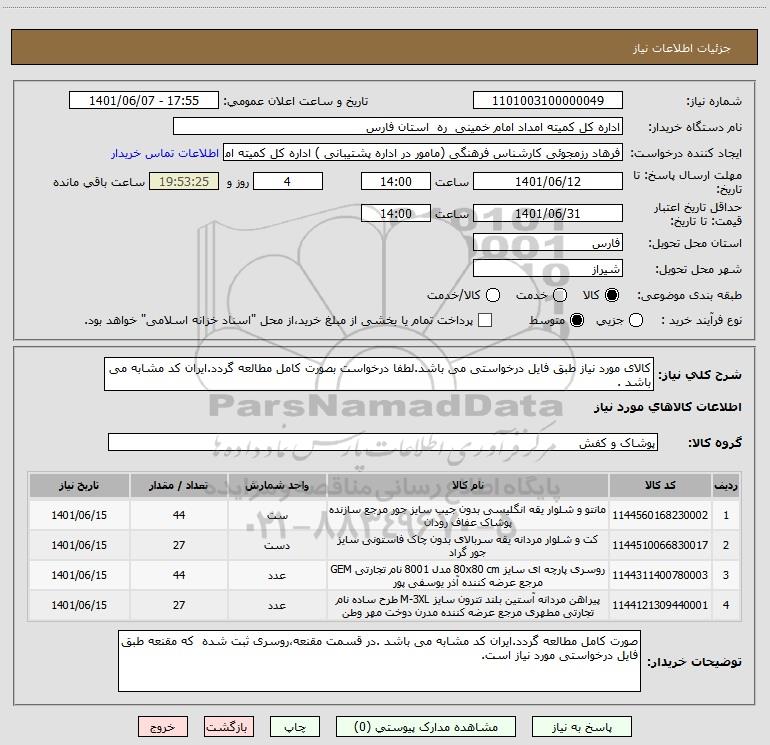Screen dimensions: 770x745
Task: Click product code 1144121309440001
Action: (x=660, y=605)
